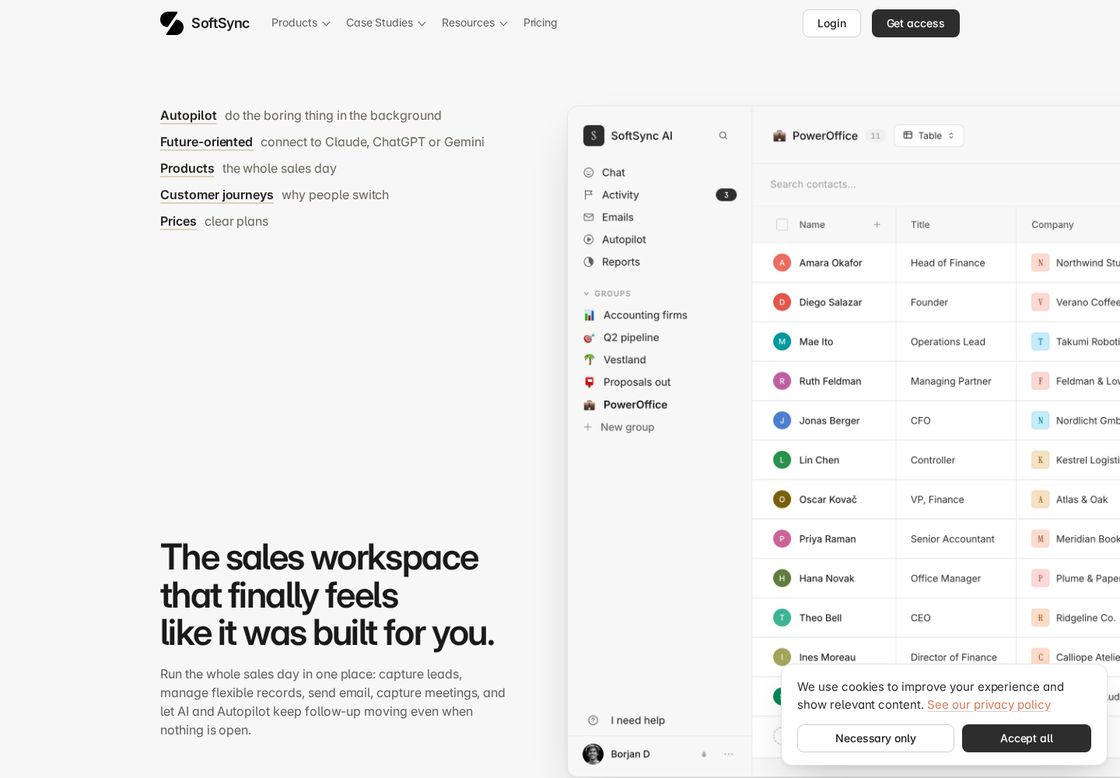Select the Q2 pipeline group

tap(631, 337)
